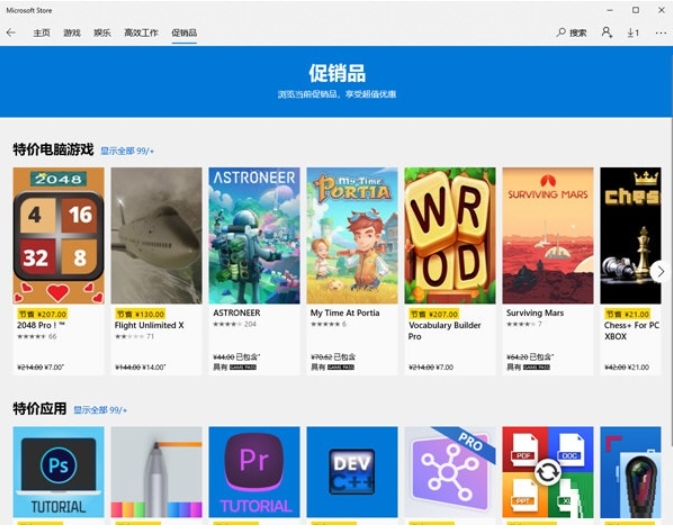Open the ASTRONEER game cover
The width and height of the screenshot is (673, 529).
(x=254, y=235)
